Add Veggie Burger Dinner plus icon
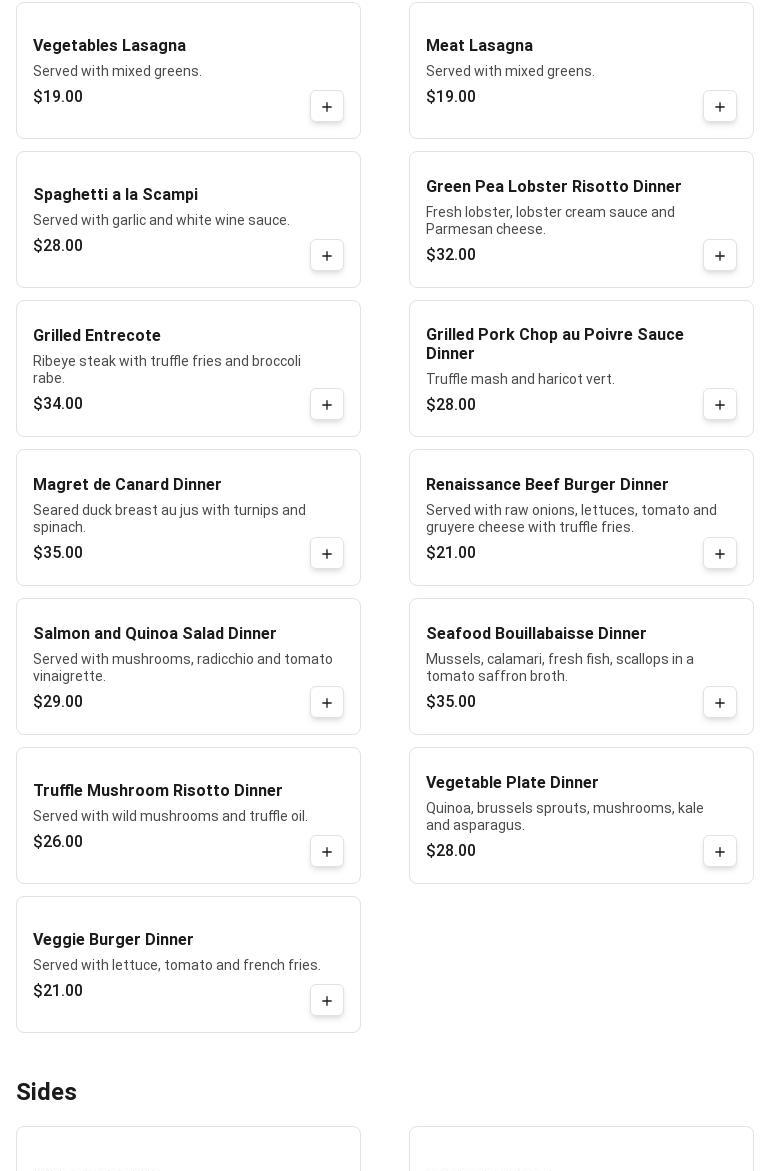 [x=327, y=1001]
